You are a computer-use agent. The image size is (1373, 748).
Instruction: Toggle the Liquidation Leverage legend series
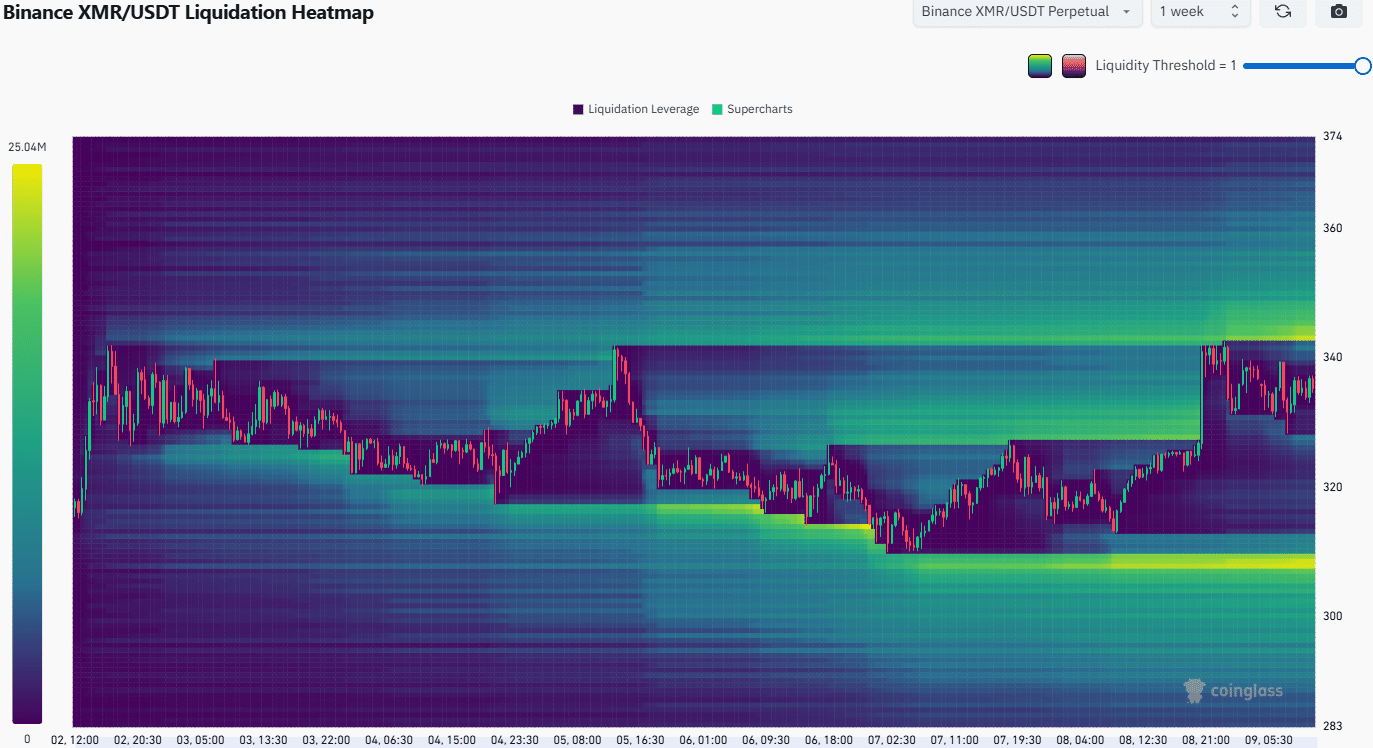[x=643, y=109]
